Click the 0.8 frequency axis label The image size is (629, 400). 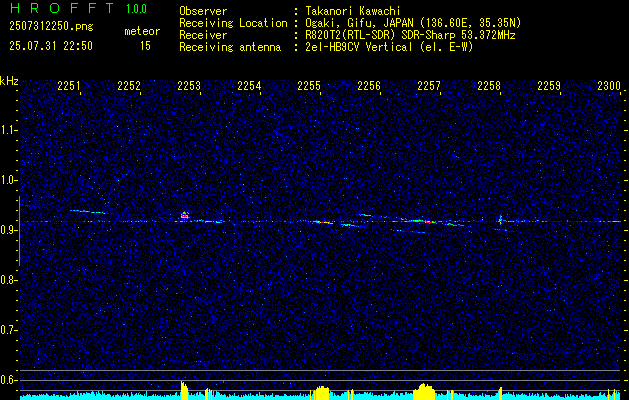click(8, 280)
